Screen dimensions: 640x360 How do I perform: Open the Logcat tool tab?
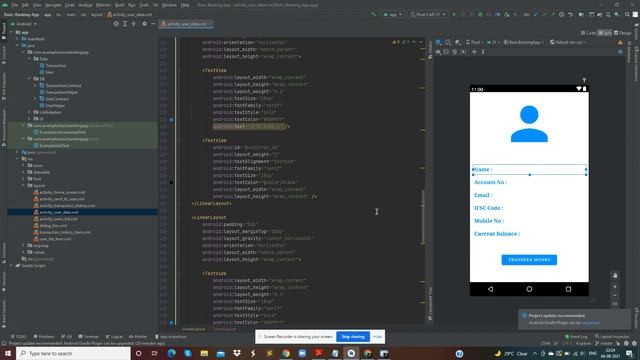114,337
